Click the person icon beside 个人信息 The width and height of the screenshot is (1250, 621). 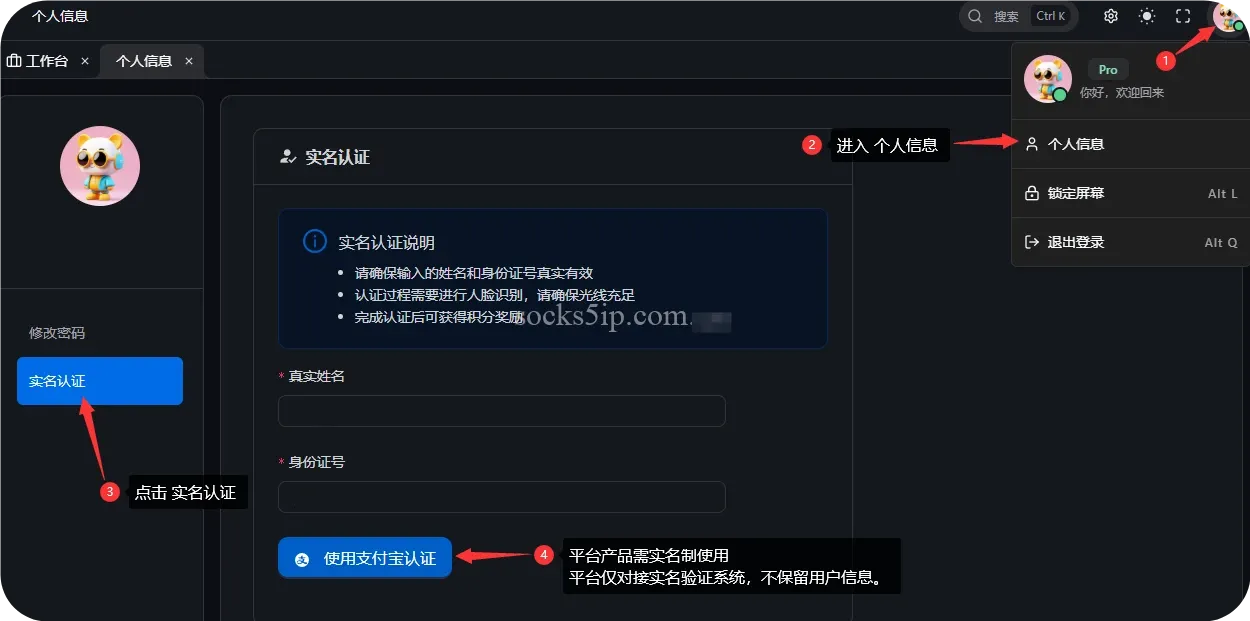coord(1032,144)
